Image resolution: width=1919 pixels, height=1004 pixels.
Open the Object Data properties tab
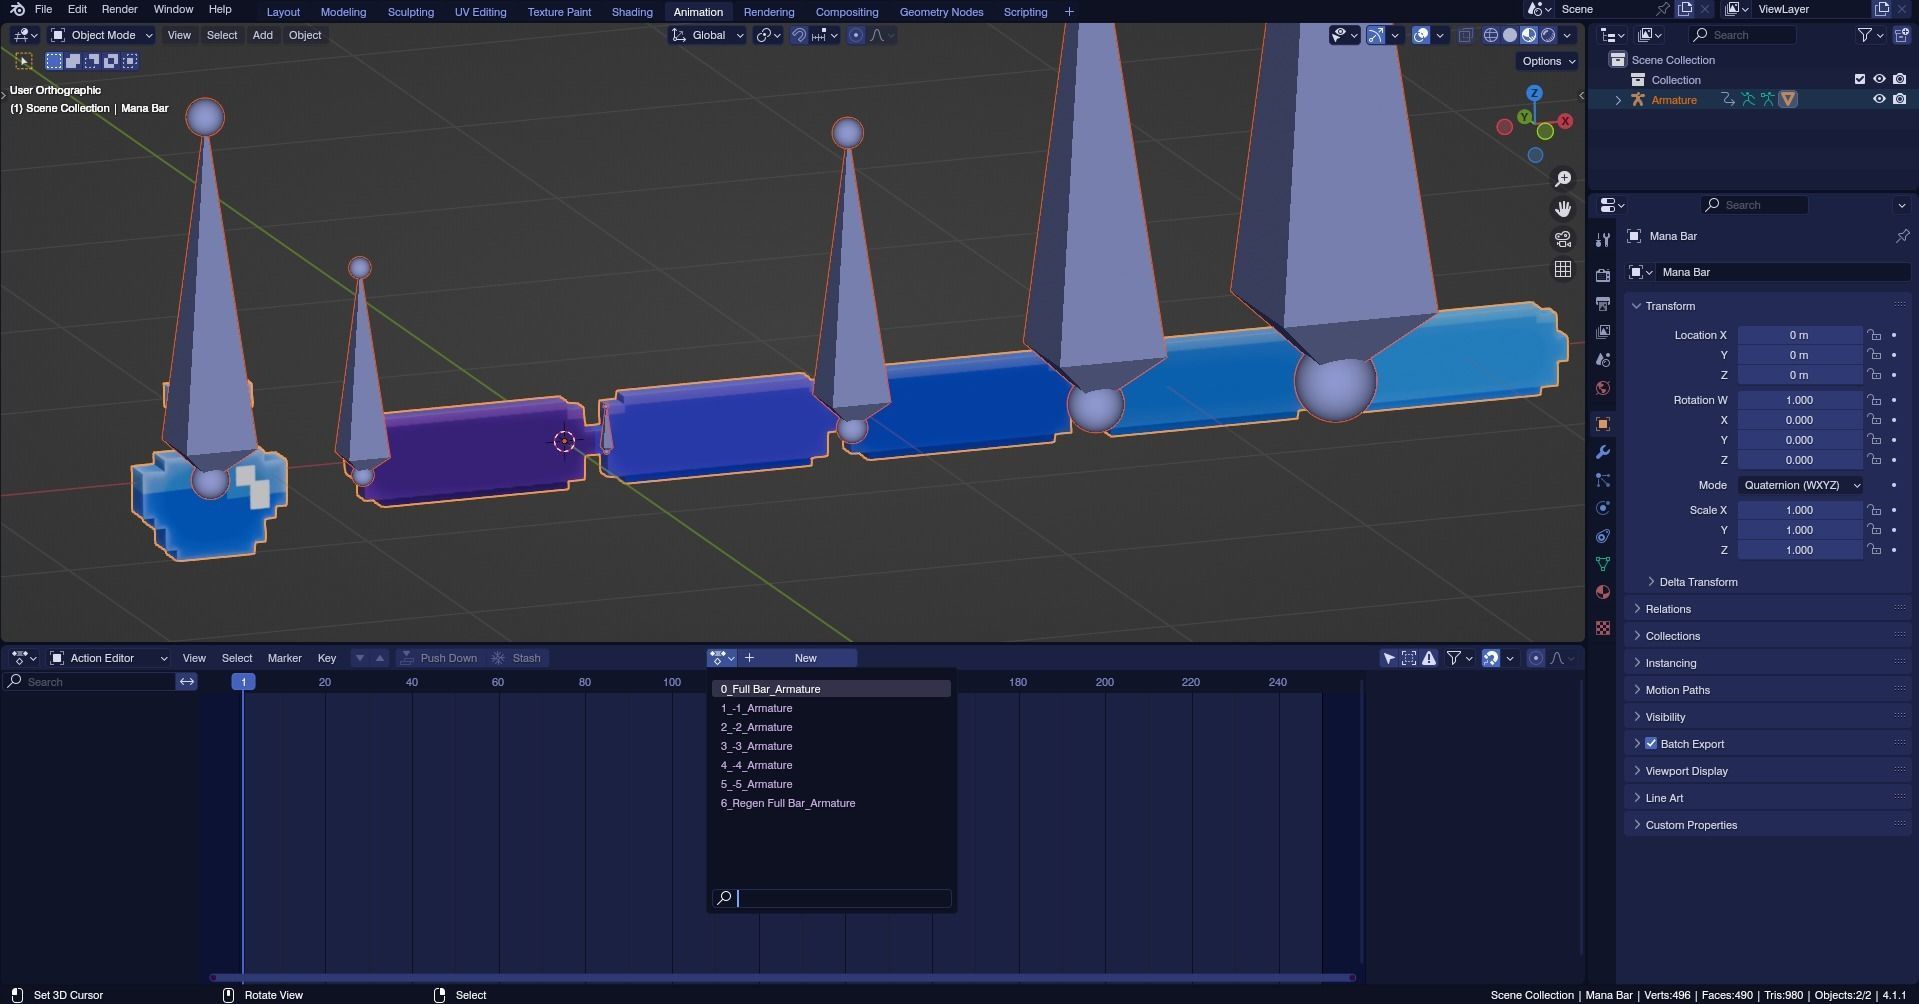pyautogui.click(x=1603, y=564)
